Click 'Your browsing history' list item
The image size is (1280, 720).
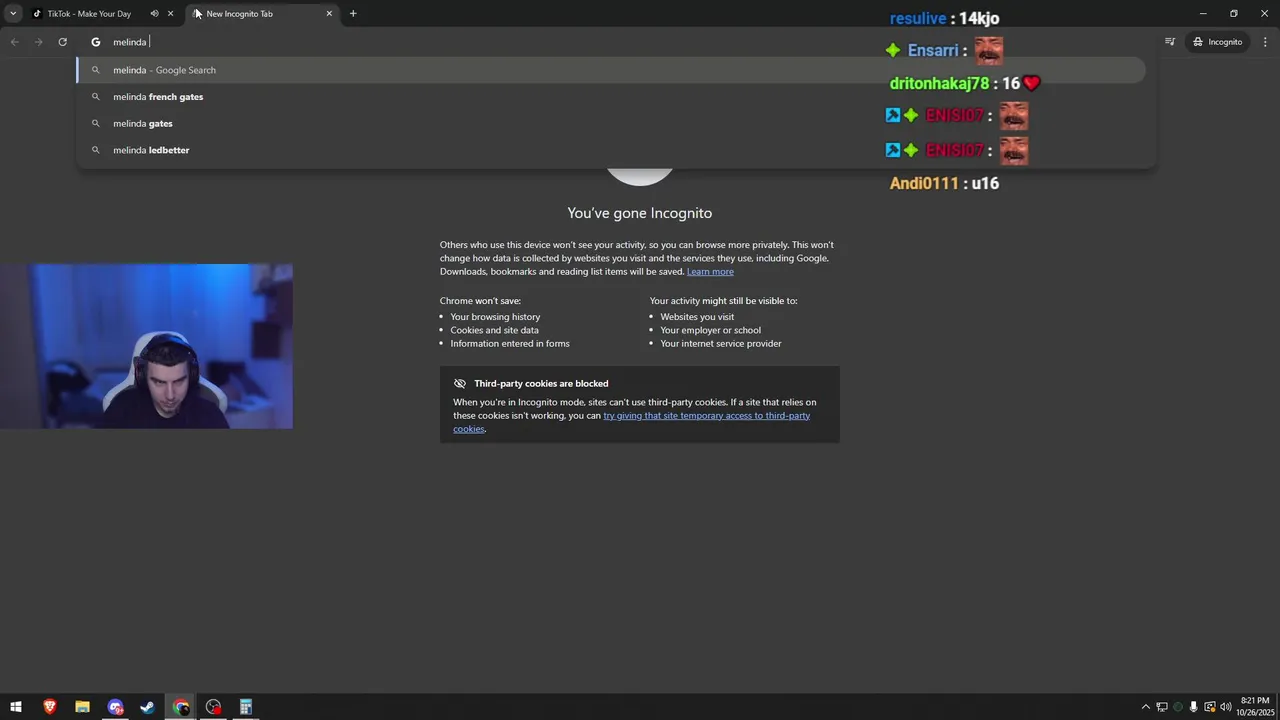(495, 317)
